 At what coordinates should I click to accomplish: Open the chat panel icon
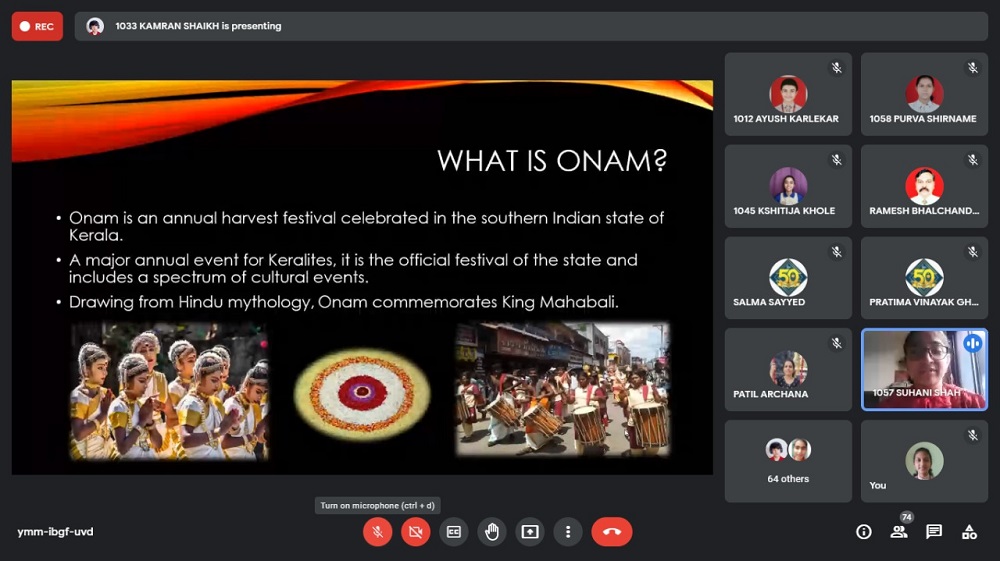coord(934,532)
